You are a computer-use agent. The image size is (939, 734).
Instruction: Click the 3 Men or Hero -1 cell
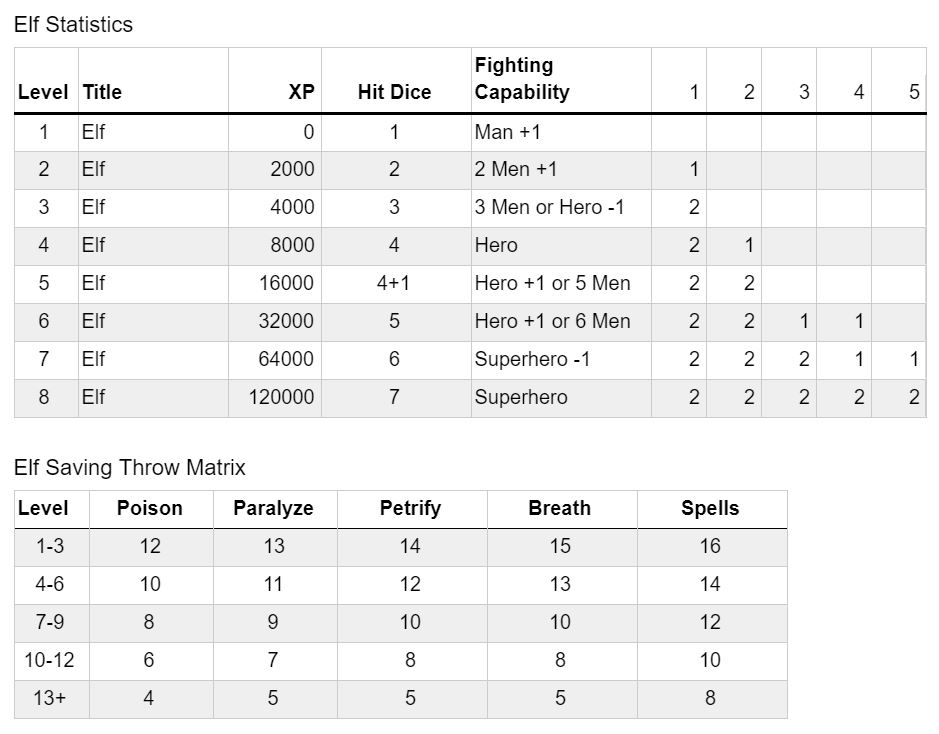(548, 207)
